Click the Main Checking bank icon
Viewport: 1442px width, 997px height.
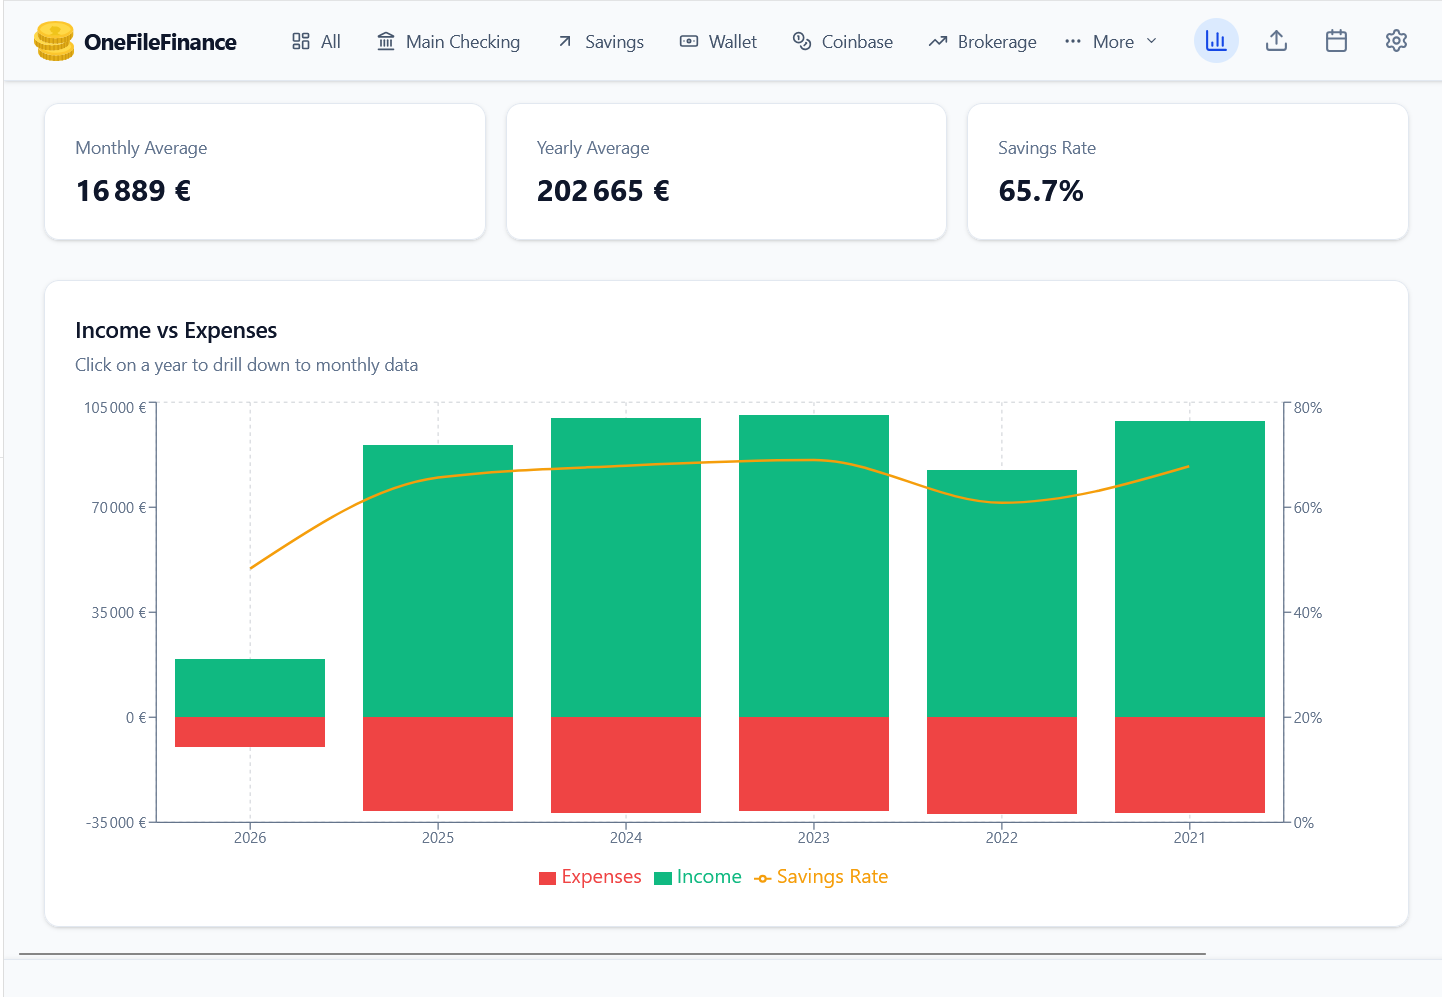pos(385,41)
